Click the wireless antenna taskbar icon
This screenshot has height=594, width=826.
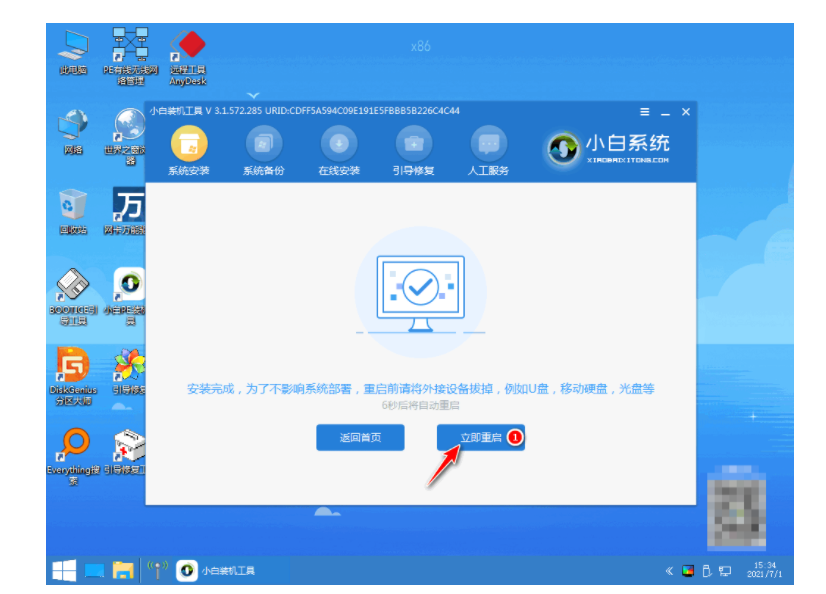(x=158, y=570)
